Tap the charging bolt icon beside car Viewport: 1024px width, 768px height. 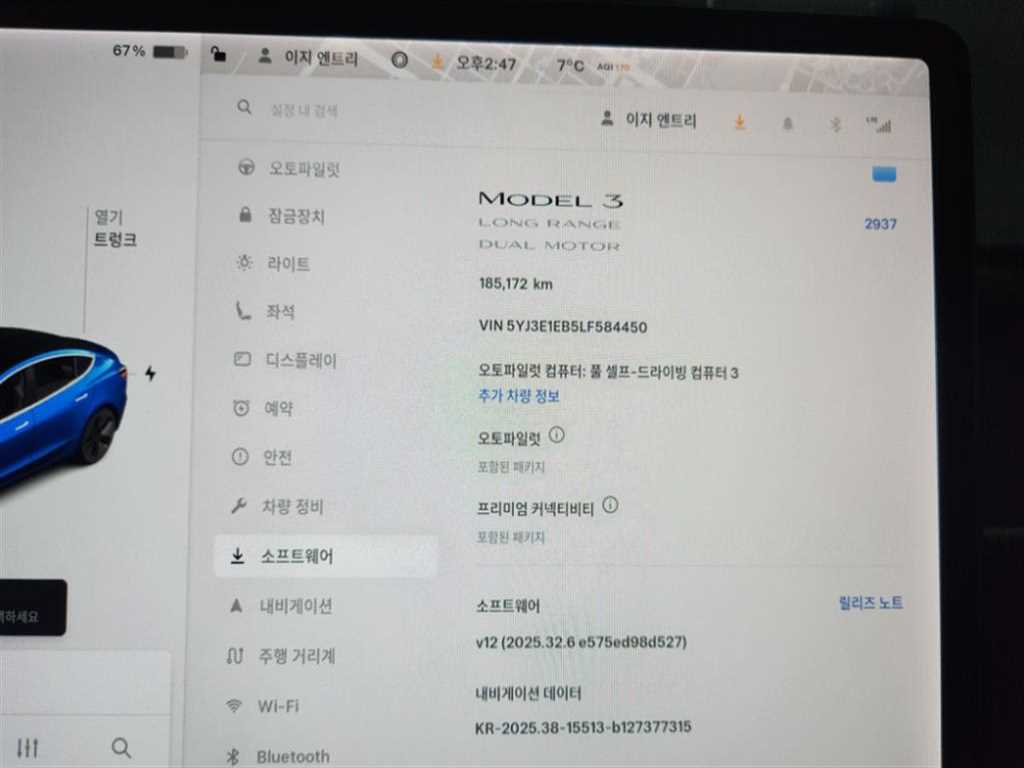[x=150, y=373]
